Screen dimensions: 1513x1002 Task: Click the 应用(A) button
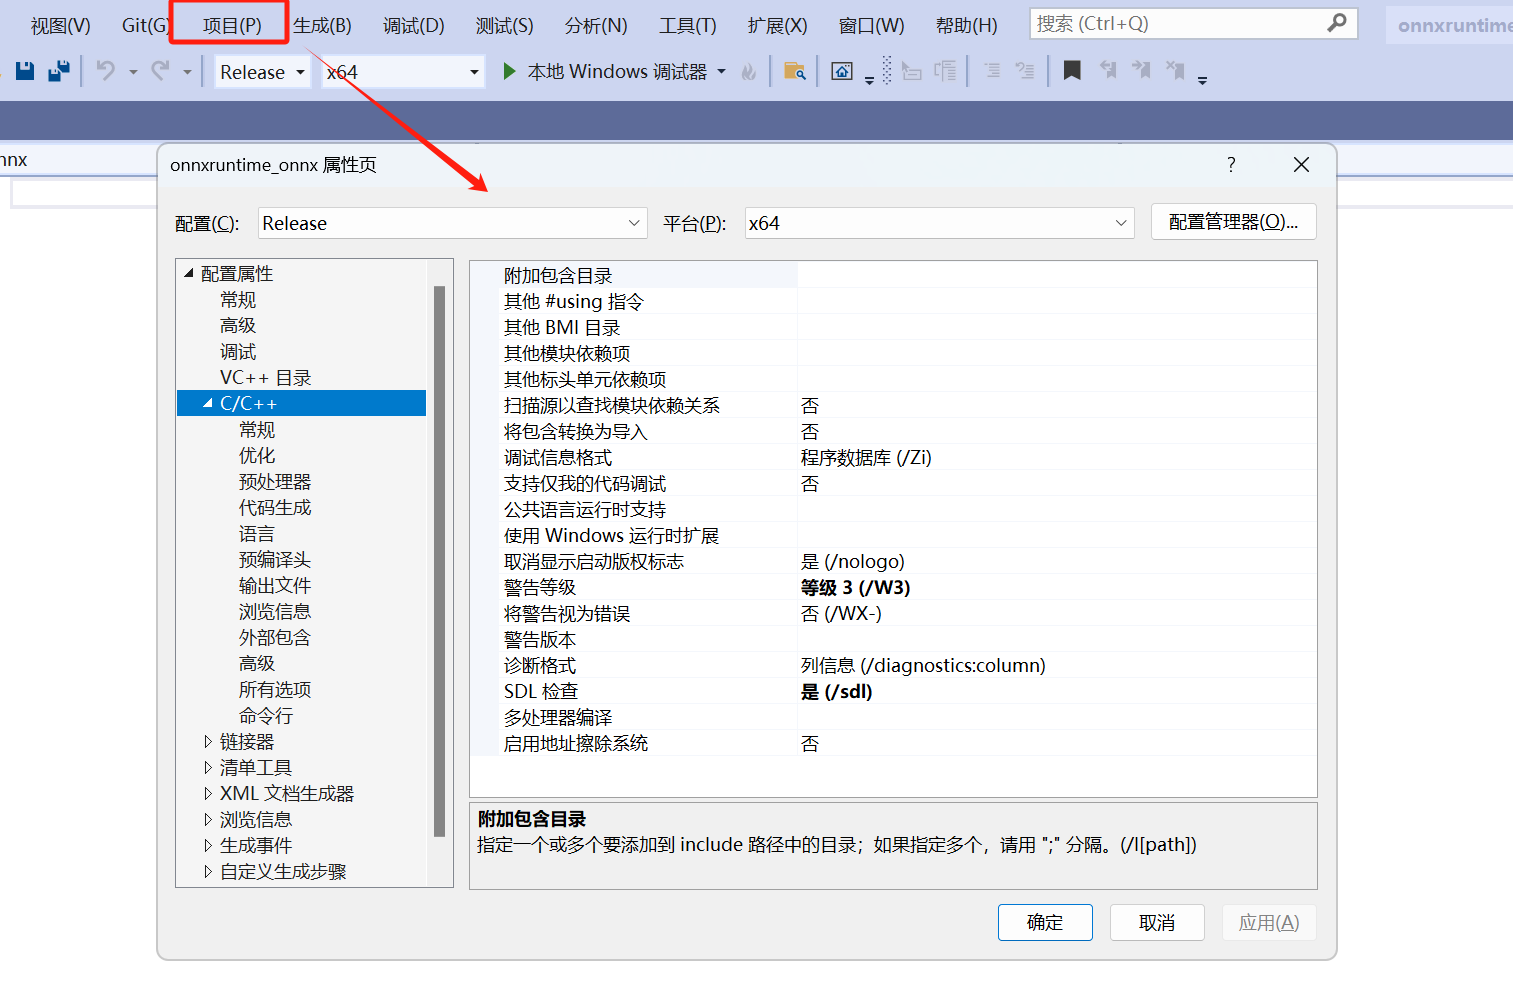click(1269, 922)
